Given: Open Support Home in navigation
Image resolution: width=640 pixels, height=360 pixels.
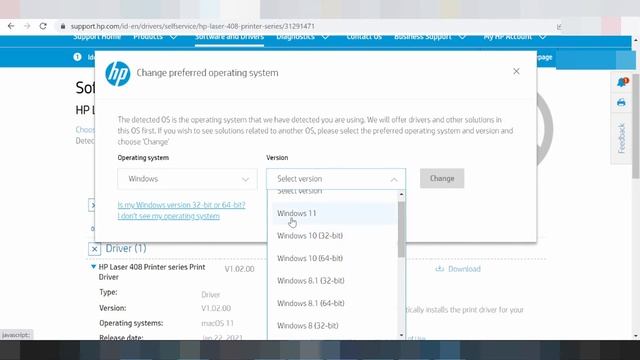Looking at the screenshot, I should click(x=97, y=37).
